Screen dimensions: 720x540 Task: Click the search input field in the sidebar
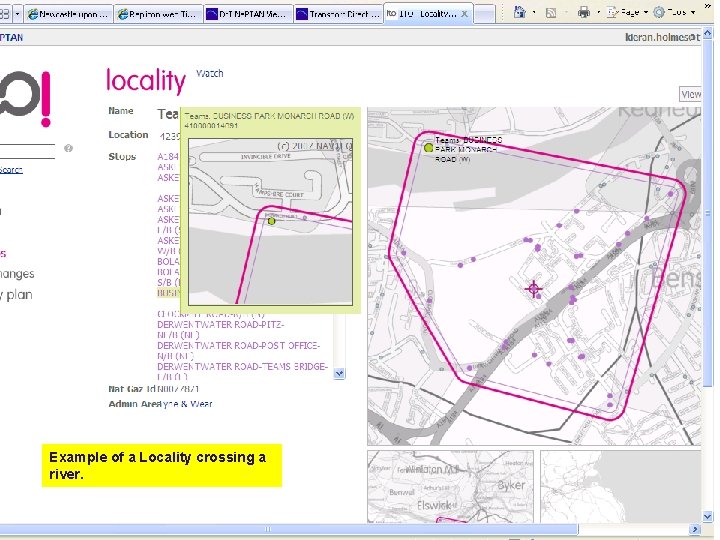coord(27,152)
